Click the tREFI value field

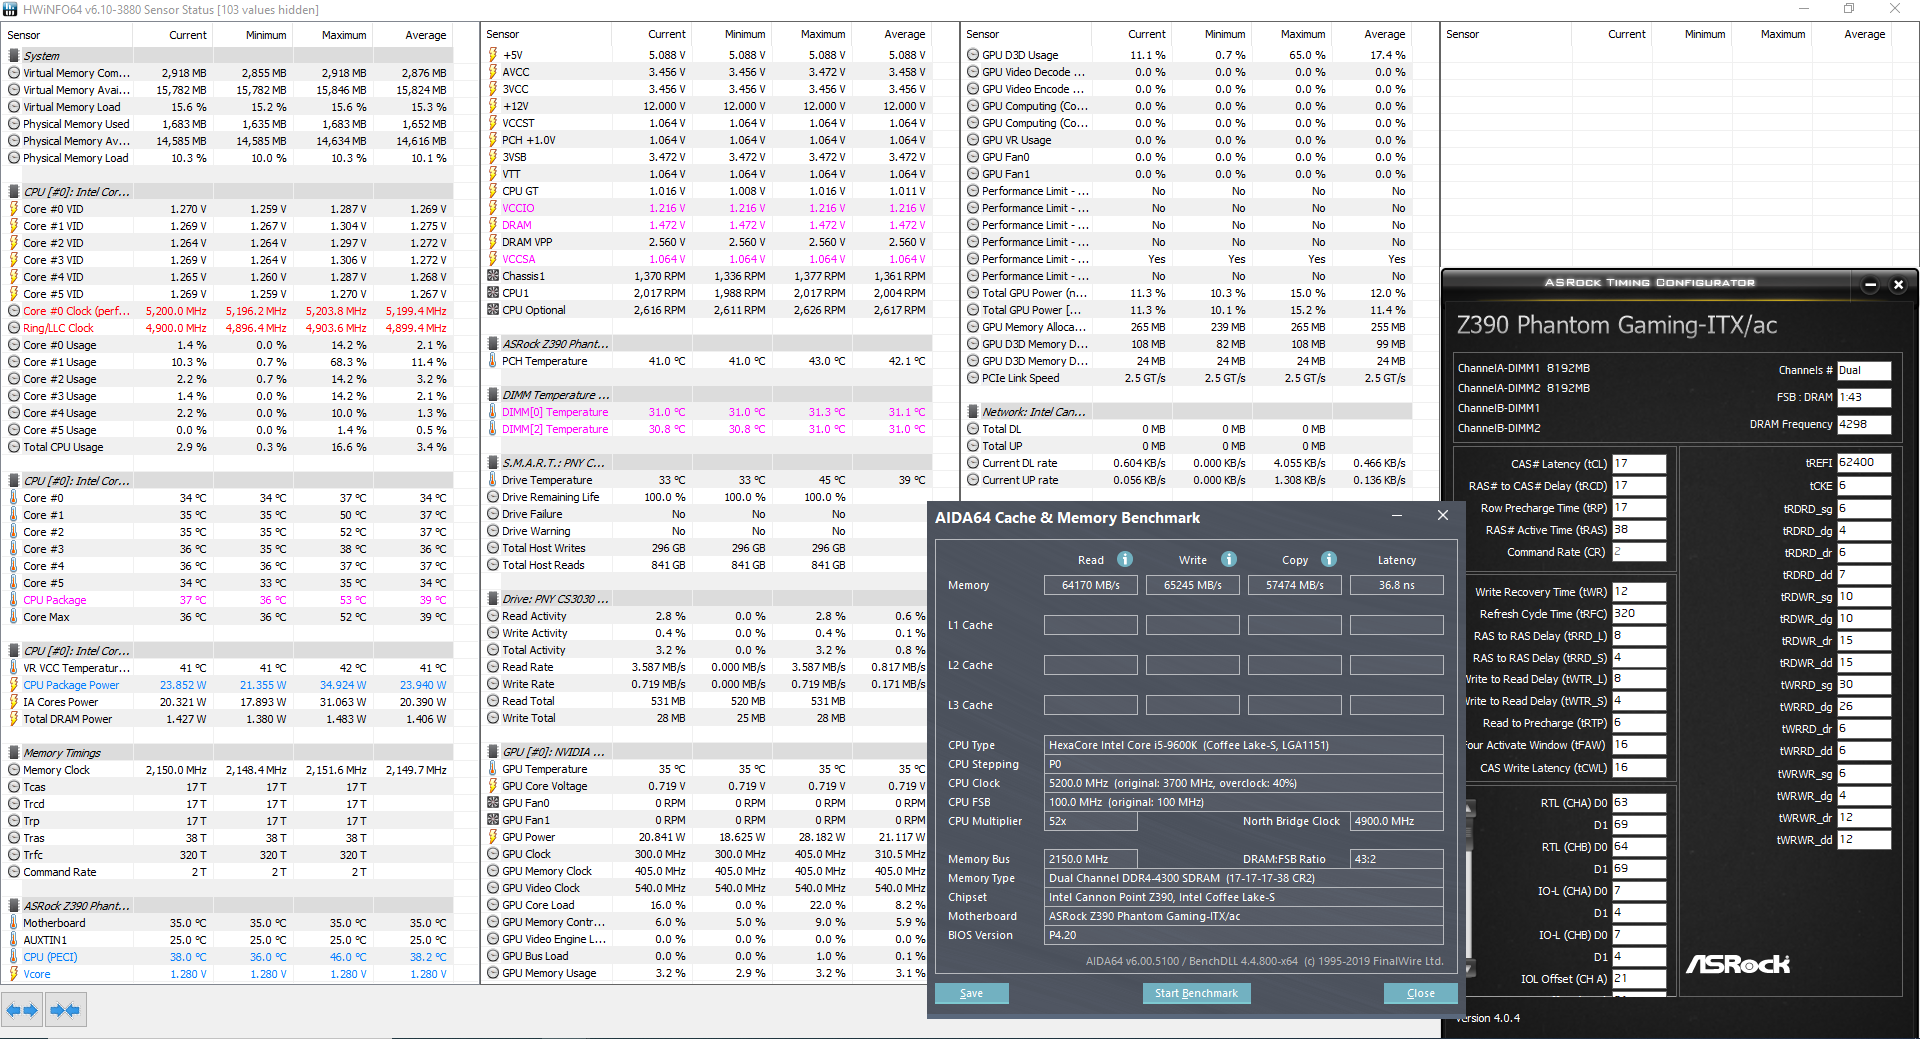point(1864,463)
